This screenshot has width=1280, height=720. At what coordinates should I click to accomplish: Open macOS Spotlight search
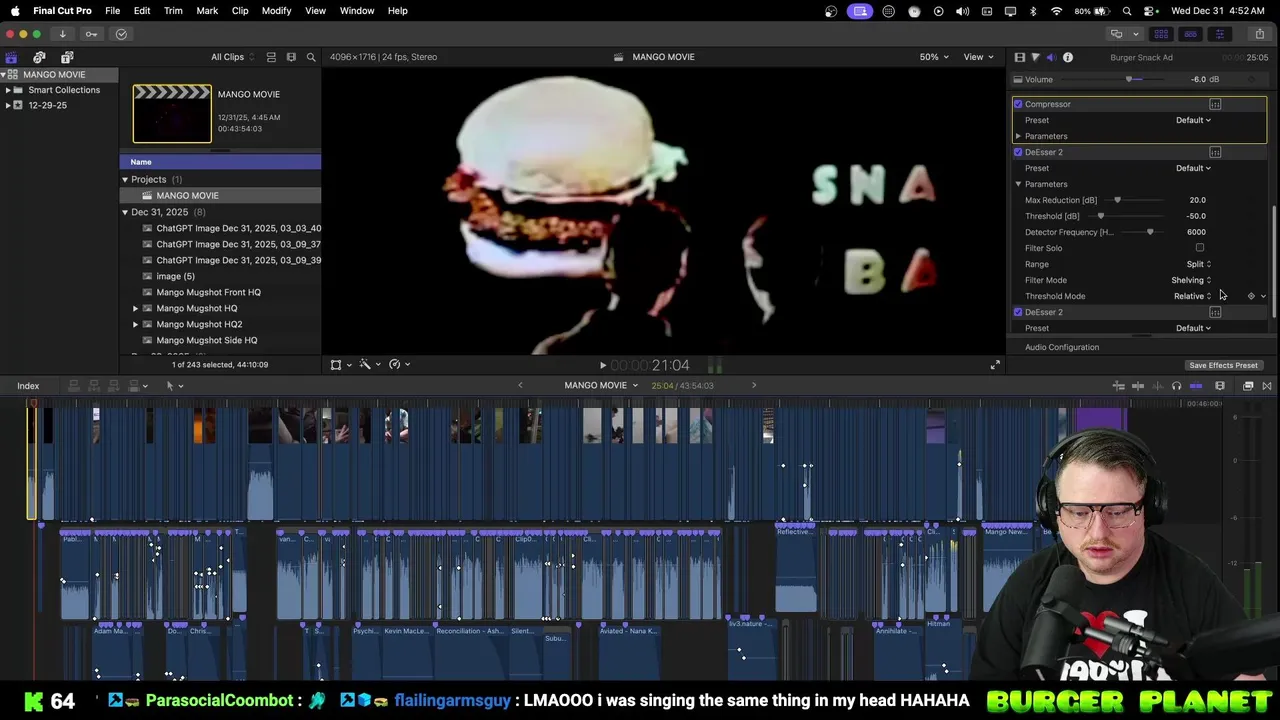click(x=1127, y=11)
